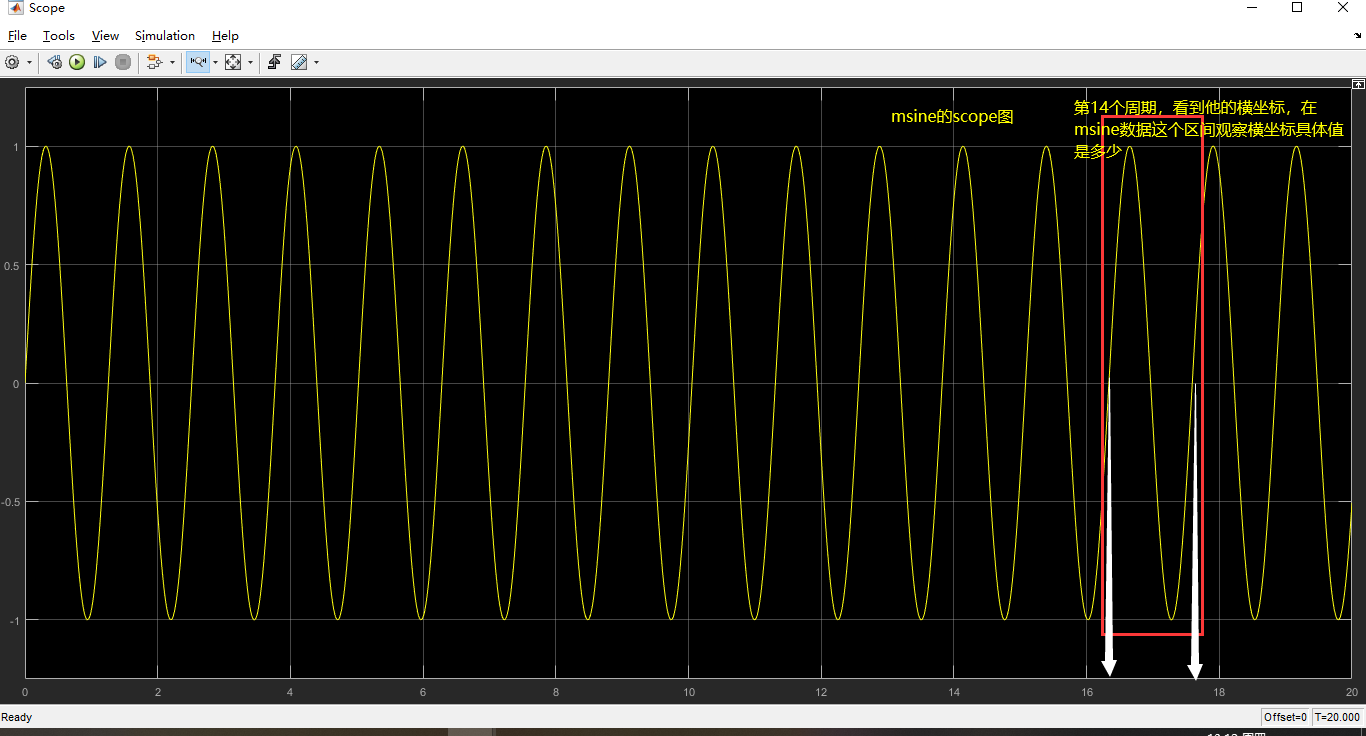This screenshot has width=1366, height=736.
Task: Click the Stop simulation button
Action: (123, 62)
